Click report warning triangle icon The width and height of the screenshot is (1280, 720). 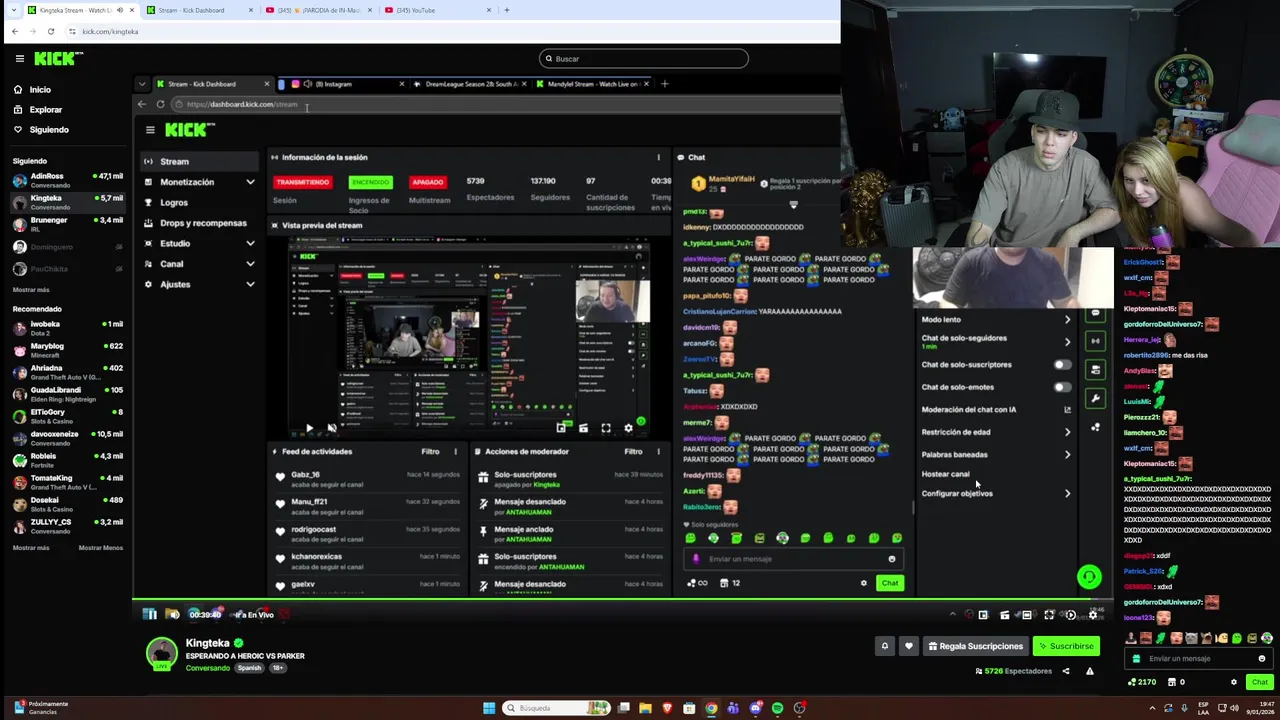(1090, 671)
